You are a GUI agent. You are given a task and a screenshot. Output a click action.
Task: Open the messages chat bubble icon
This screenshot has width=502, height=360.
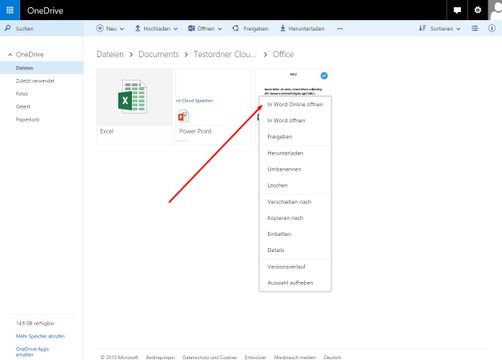[x=457, y=10]
